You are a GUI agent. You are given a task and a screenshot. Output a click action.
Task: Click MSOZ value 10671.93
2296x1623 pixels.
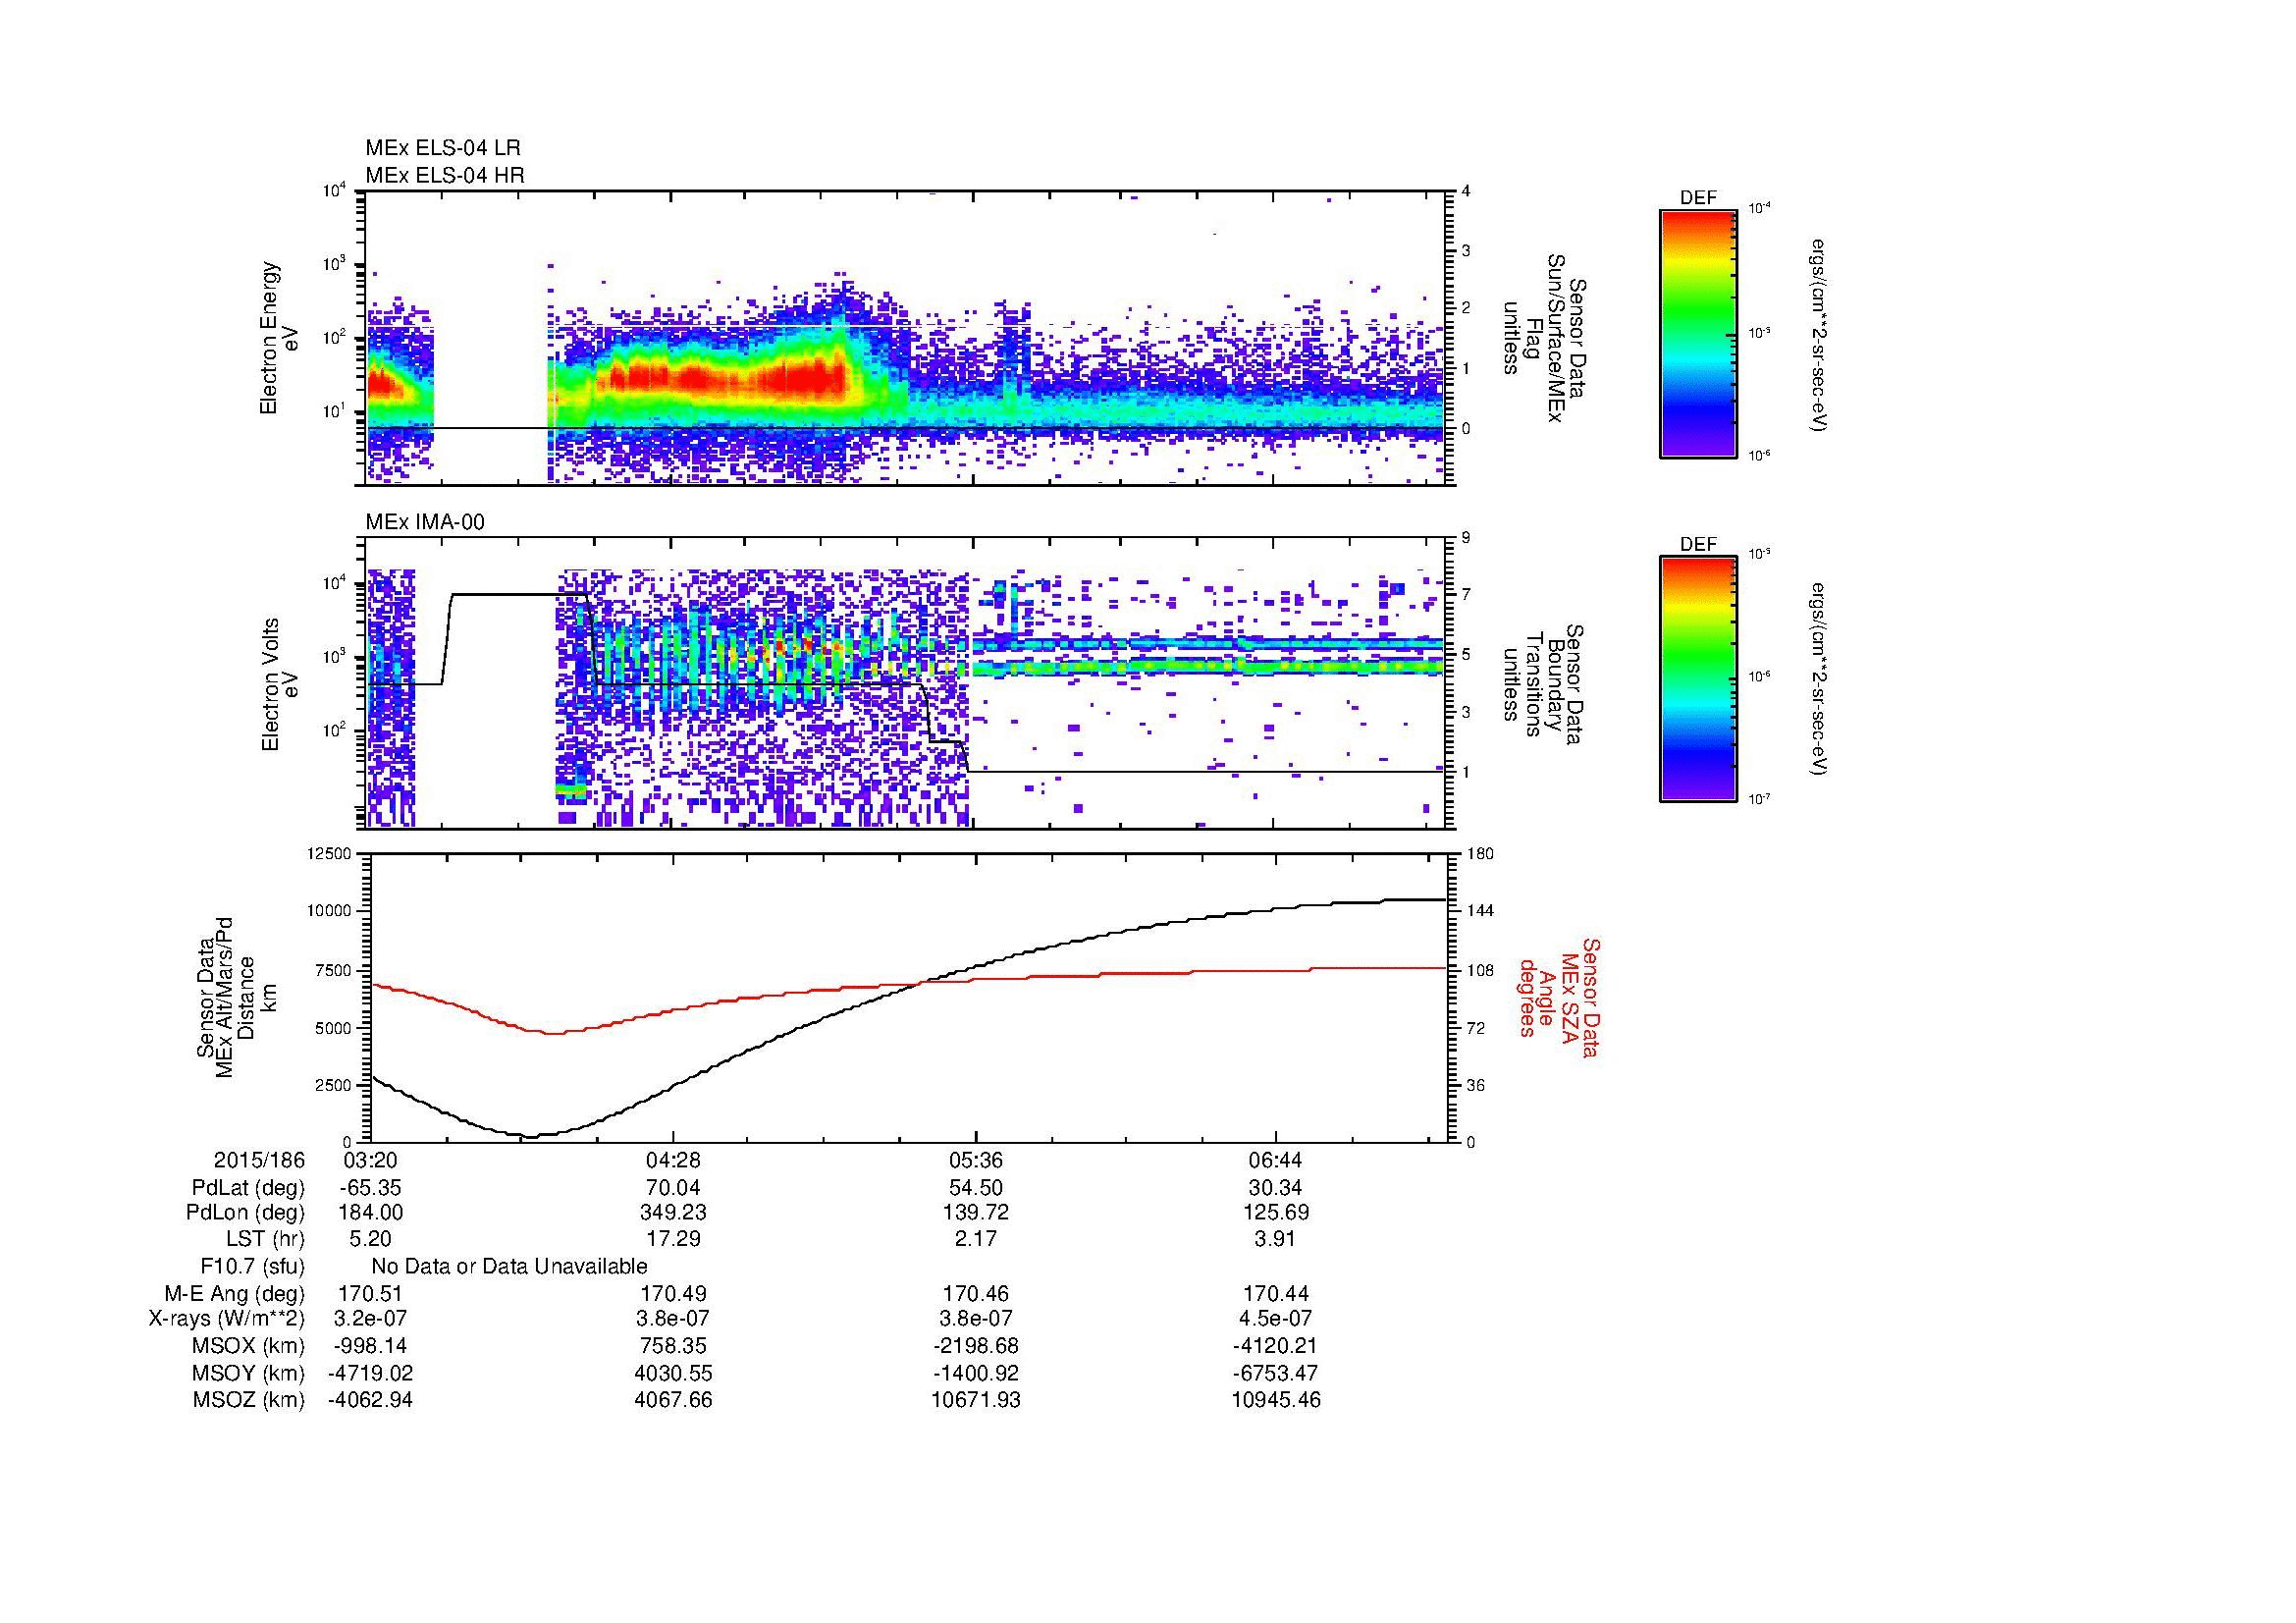[x=976, y=1400]
